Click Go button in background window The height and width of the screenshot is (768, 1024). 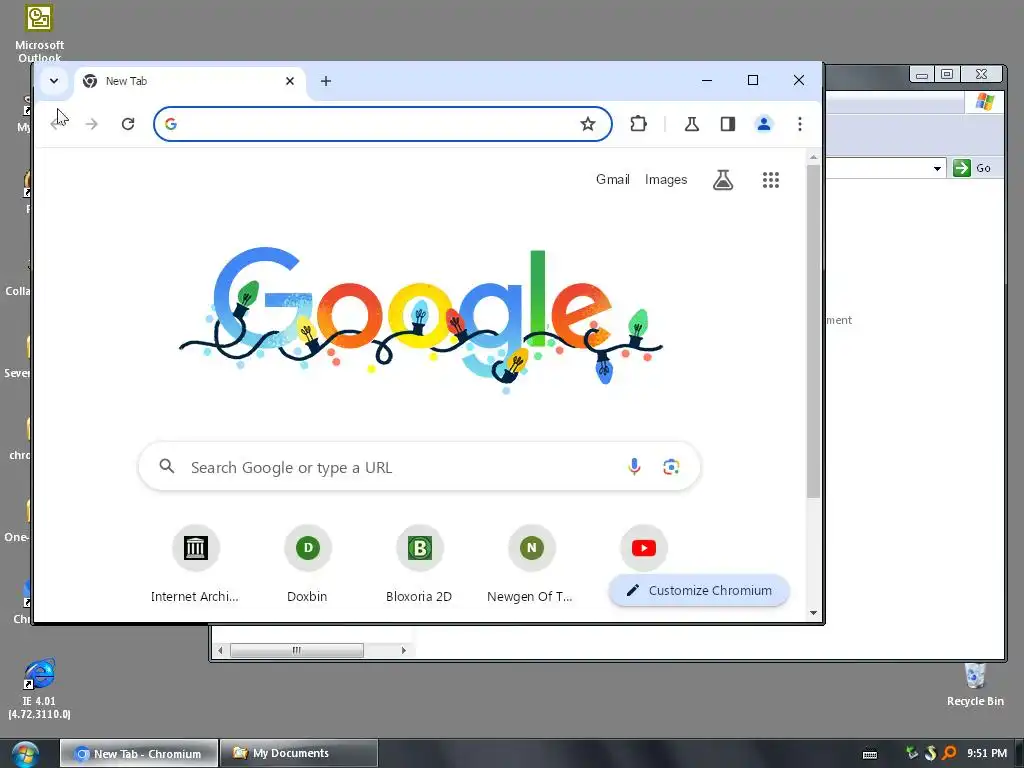point(973,168)
